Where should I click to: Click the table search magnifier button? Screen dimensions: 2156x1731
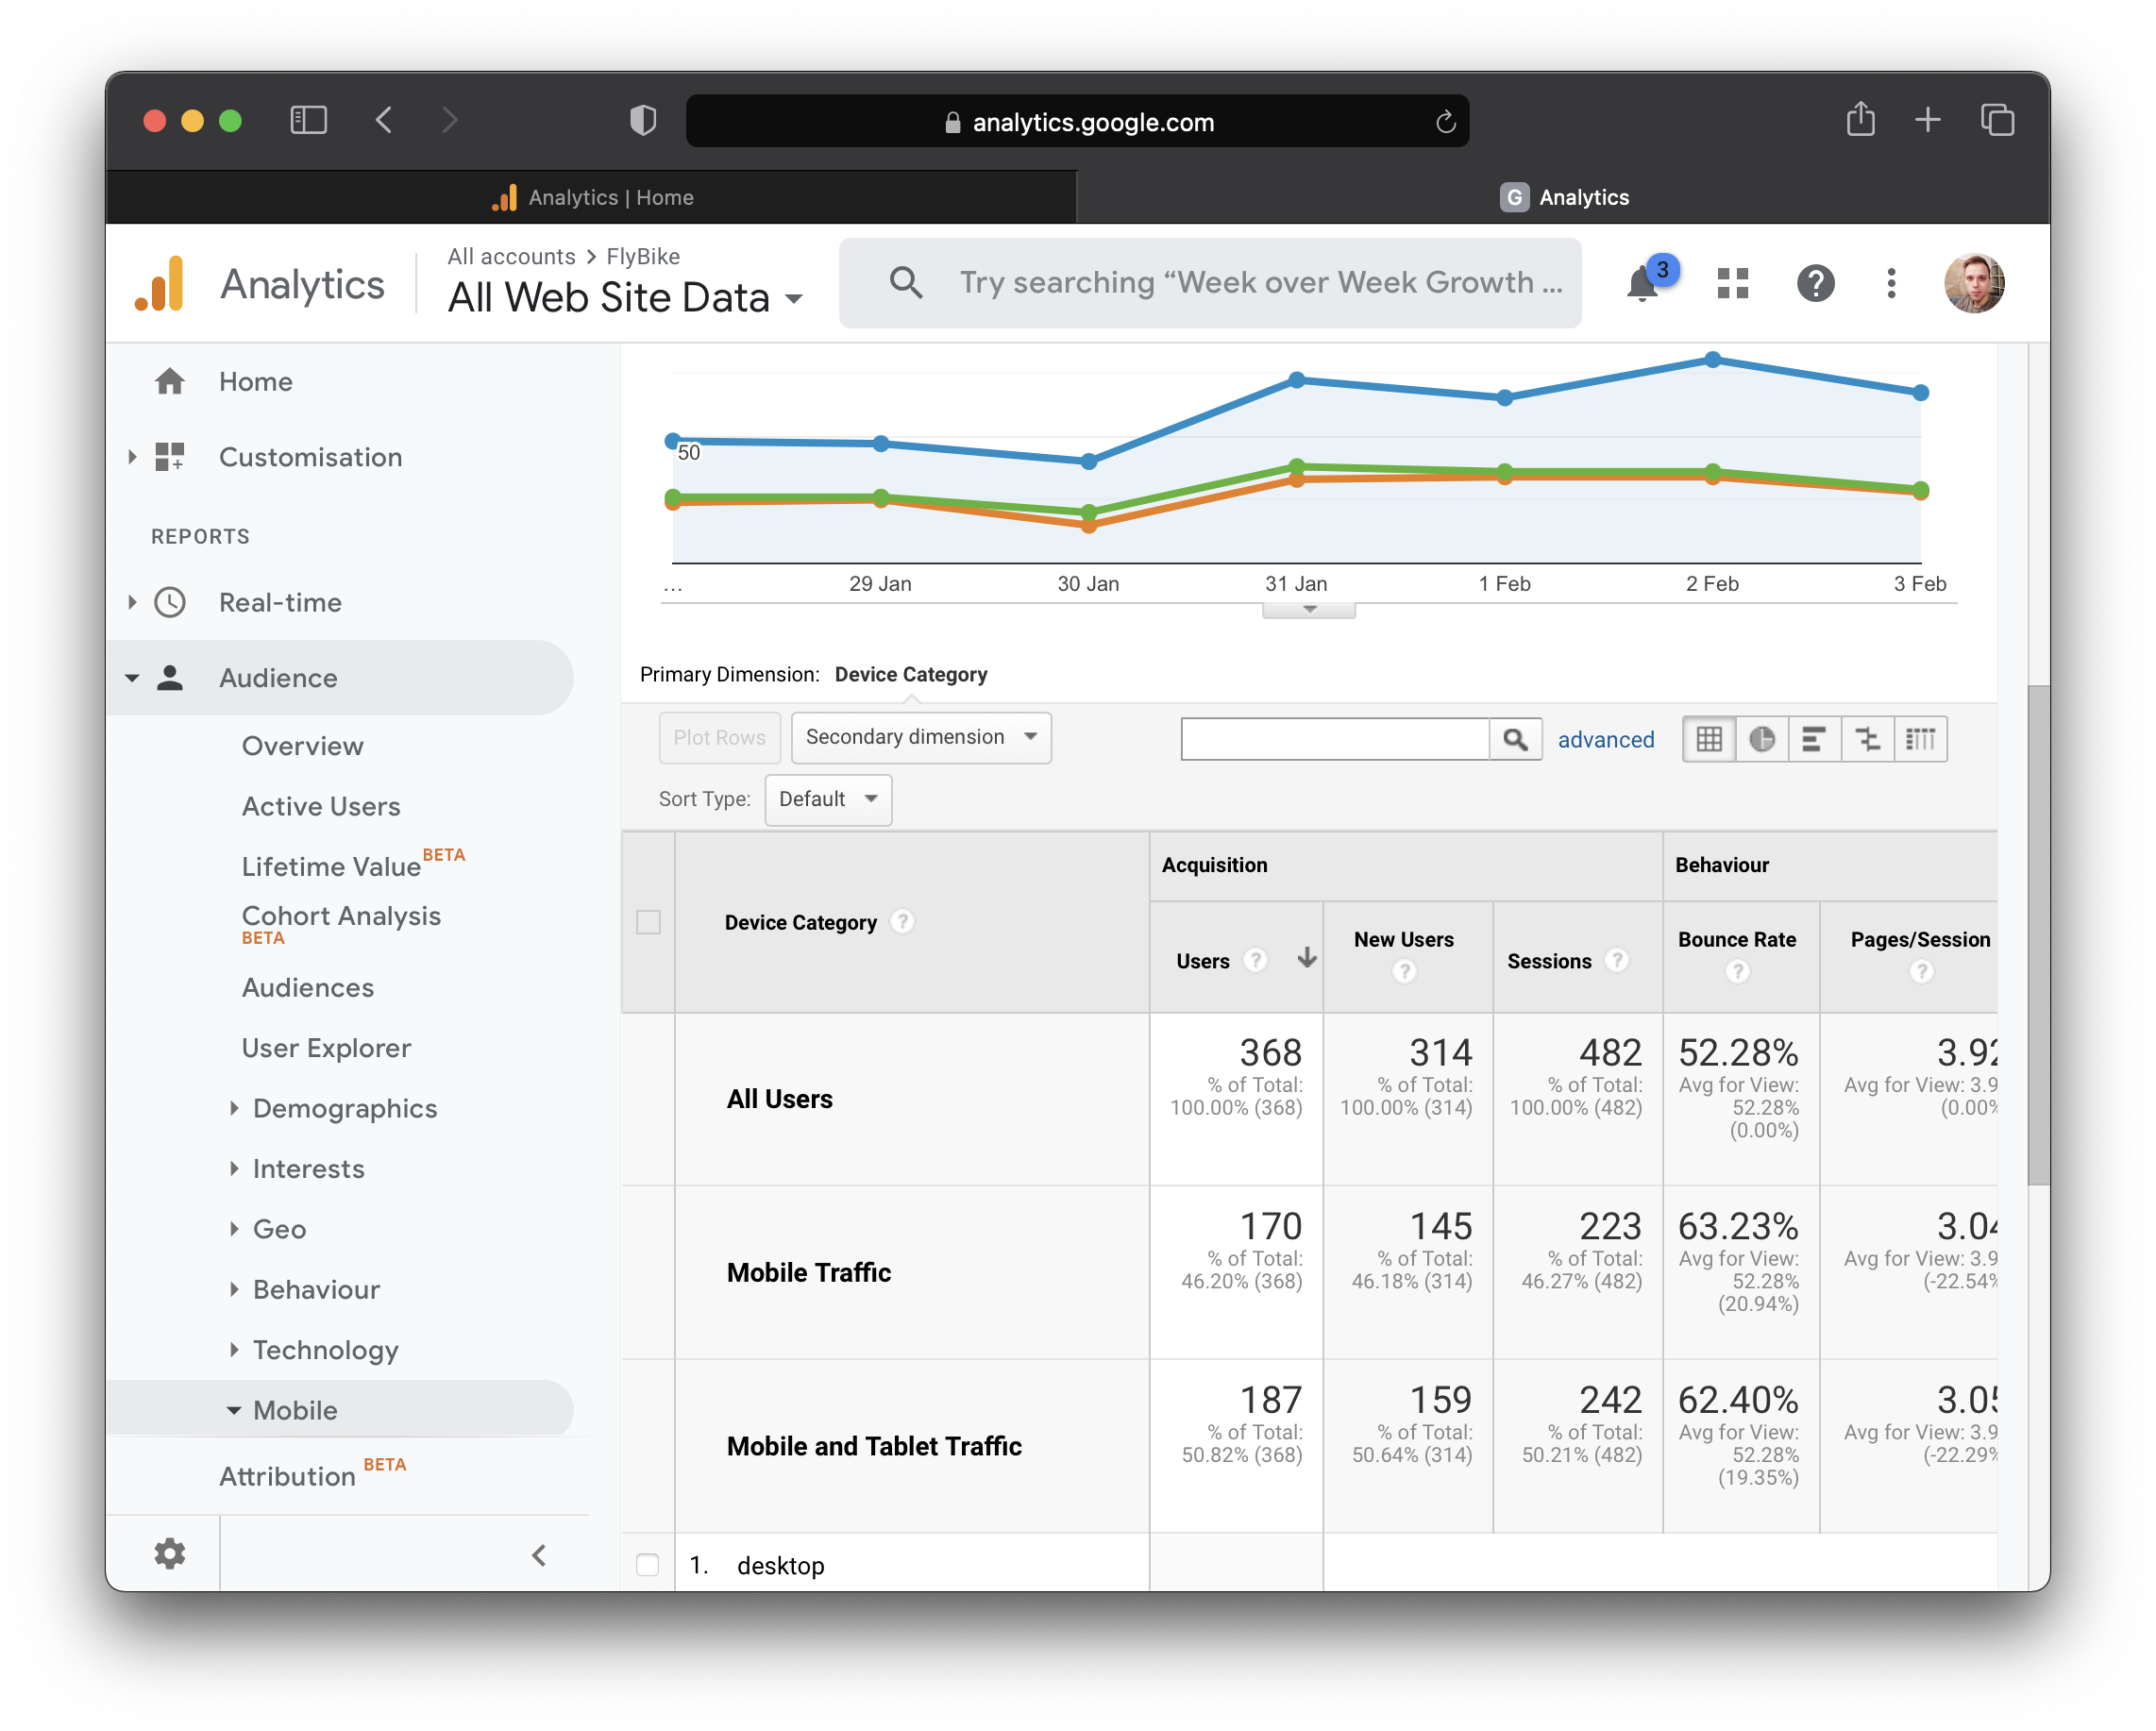tap(1515, 739)
